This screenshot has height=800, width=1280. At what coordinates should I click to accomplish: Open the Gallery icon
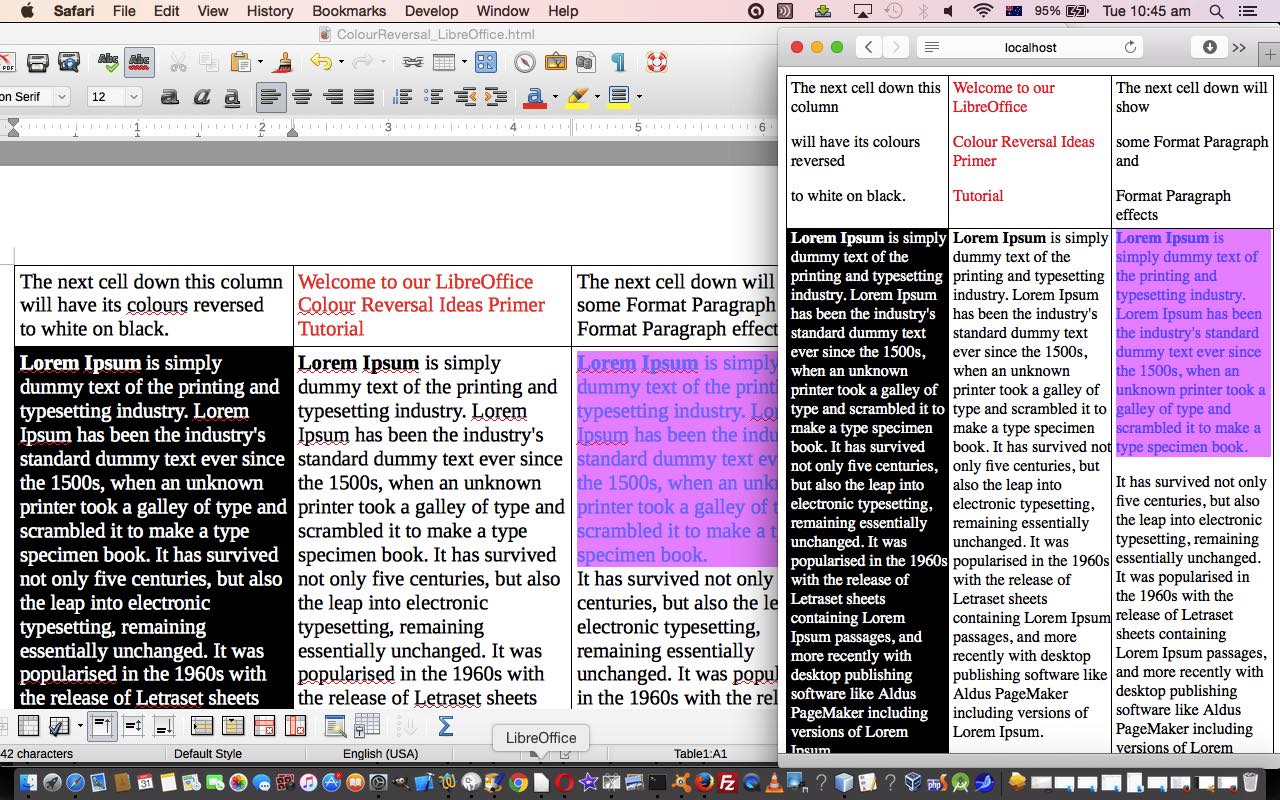tap(555, 63)
